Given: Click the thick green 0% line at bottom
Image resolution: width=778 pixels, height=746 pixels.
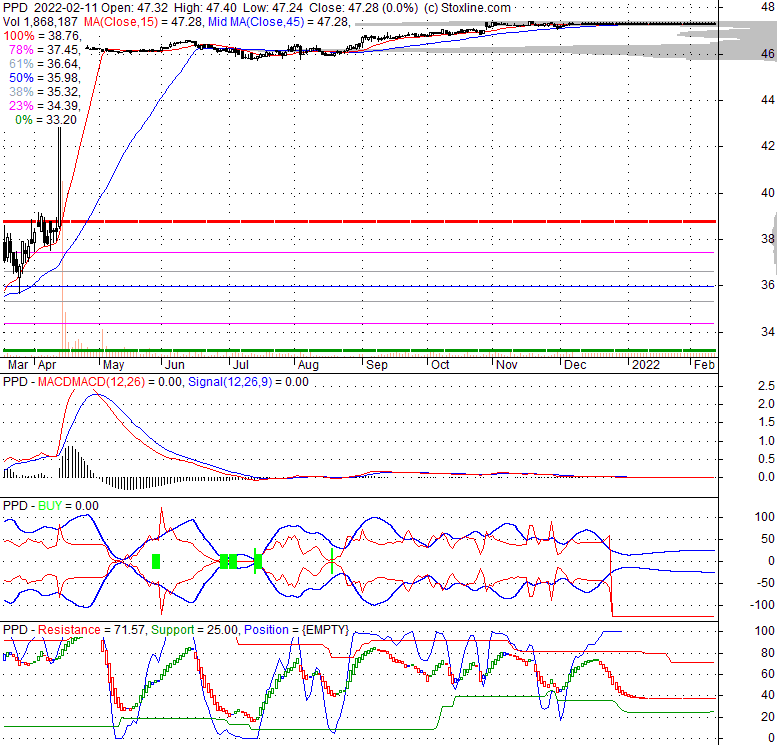Looking at the screenshot, I should click(359, 351).
